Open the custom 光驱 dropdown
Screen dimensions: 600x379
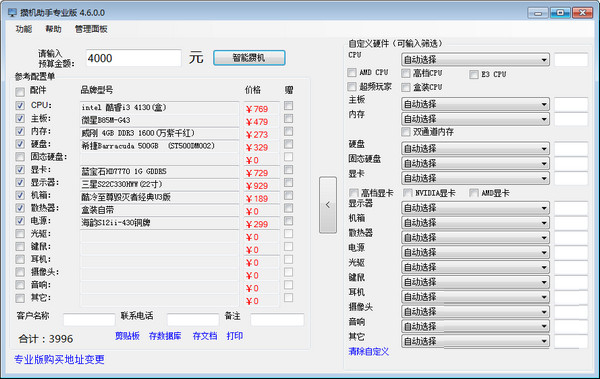pyautogui.click(x=475, y=267)
